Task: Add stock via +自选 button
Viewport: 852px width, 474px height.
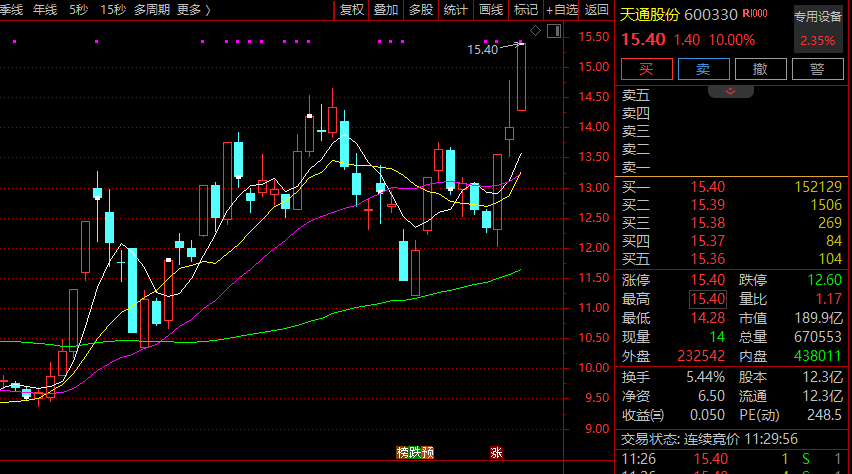Action: click(x=563, y=10)
